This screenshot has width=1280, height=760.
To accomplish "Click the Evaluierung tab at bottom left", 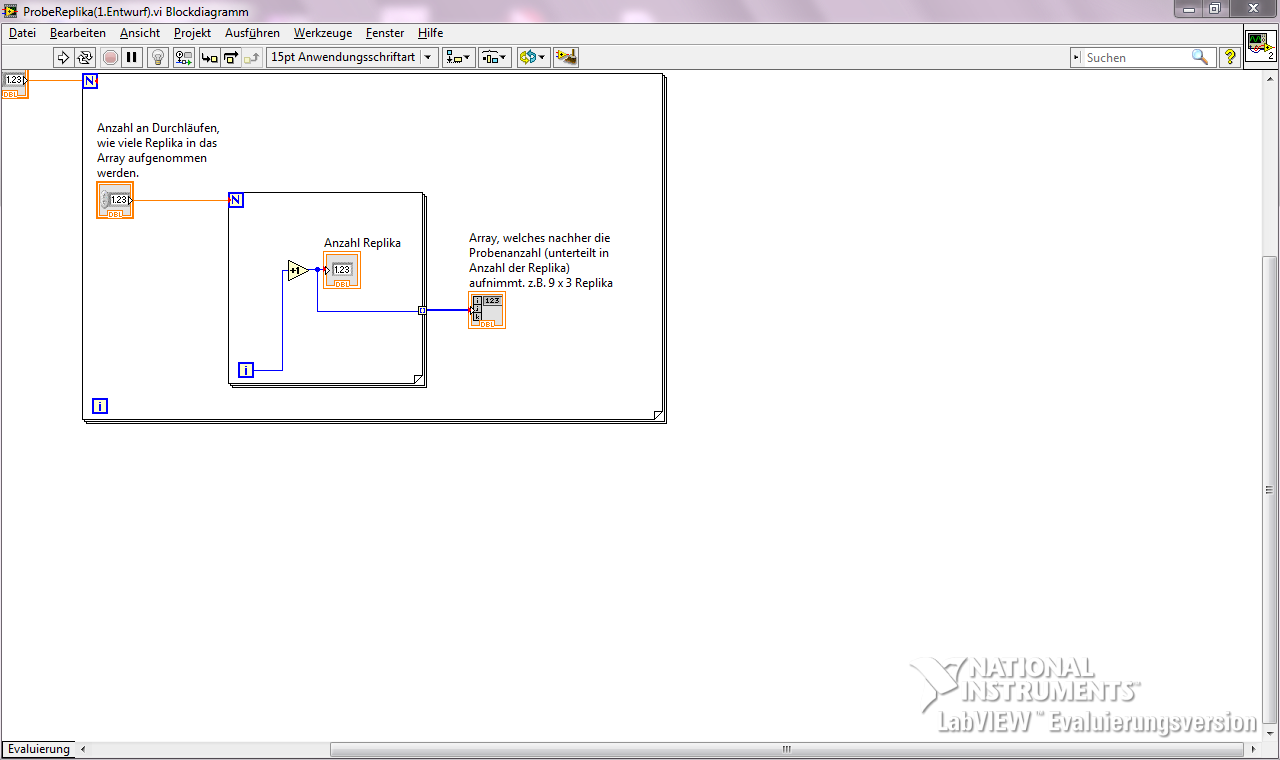I will tap(39, 749).
